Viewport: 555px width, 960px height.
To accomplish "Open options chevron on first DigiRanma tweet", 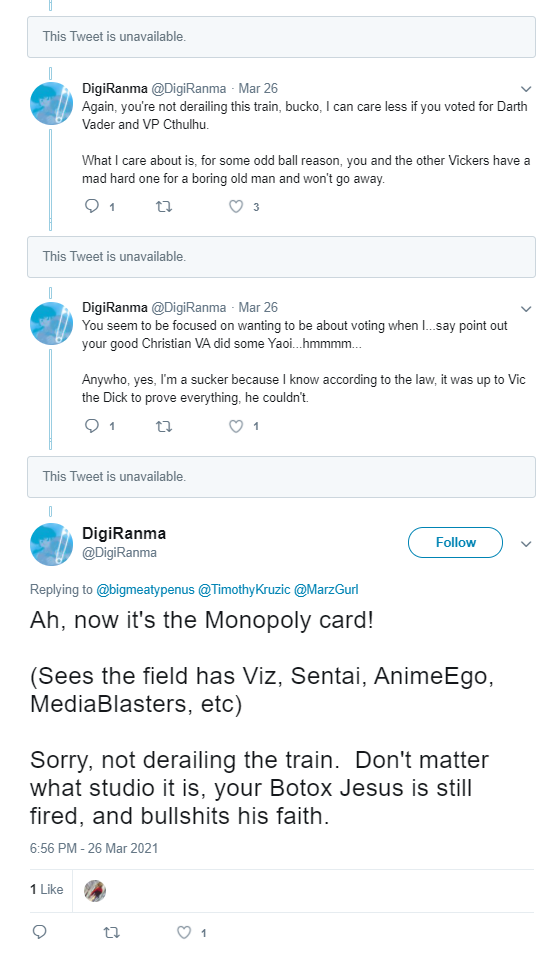I will [526, 89].
